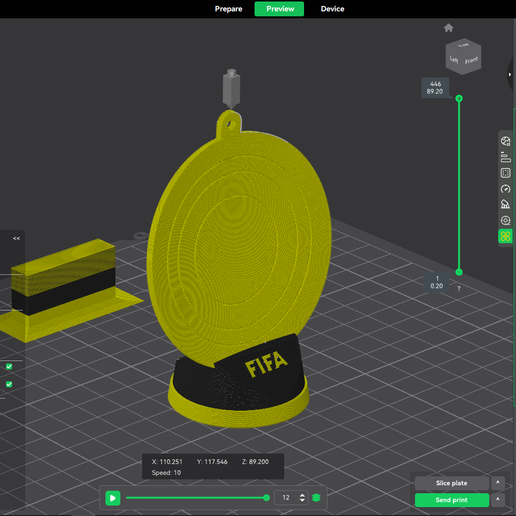Select the Preview tab
516x516 pixels.
(x=279, y=9)
